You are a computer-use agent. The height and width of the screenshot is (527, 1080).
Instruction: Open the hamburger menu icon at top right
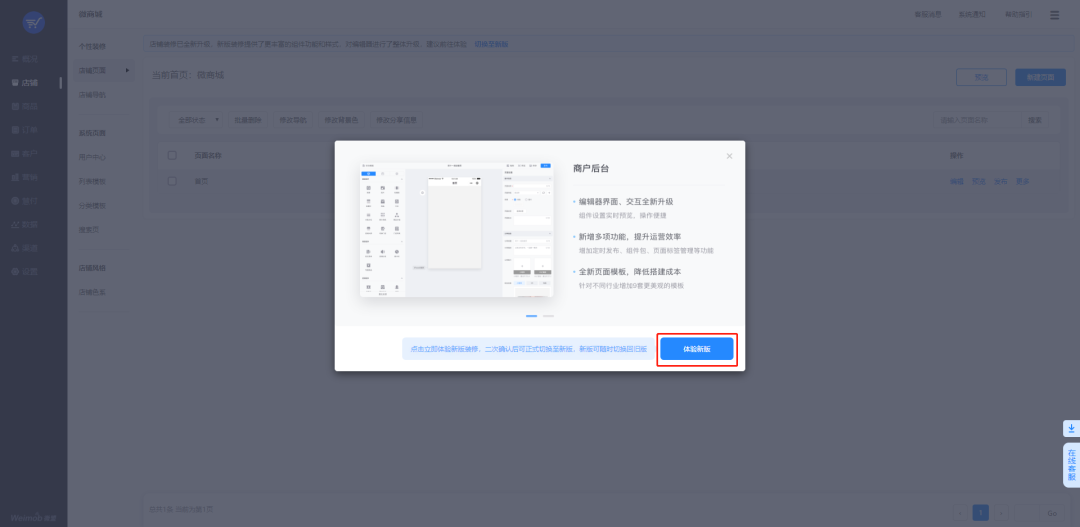pyautogui.click(x=1055, y=14)
